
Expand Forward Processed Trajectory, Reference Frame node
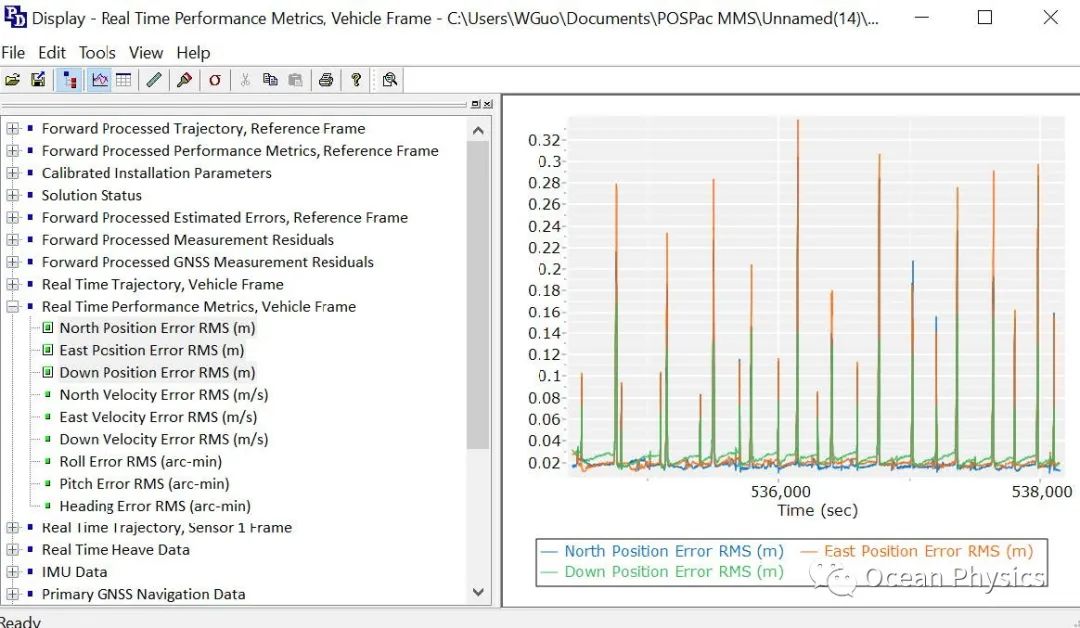coord(13,128)
